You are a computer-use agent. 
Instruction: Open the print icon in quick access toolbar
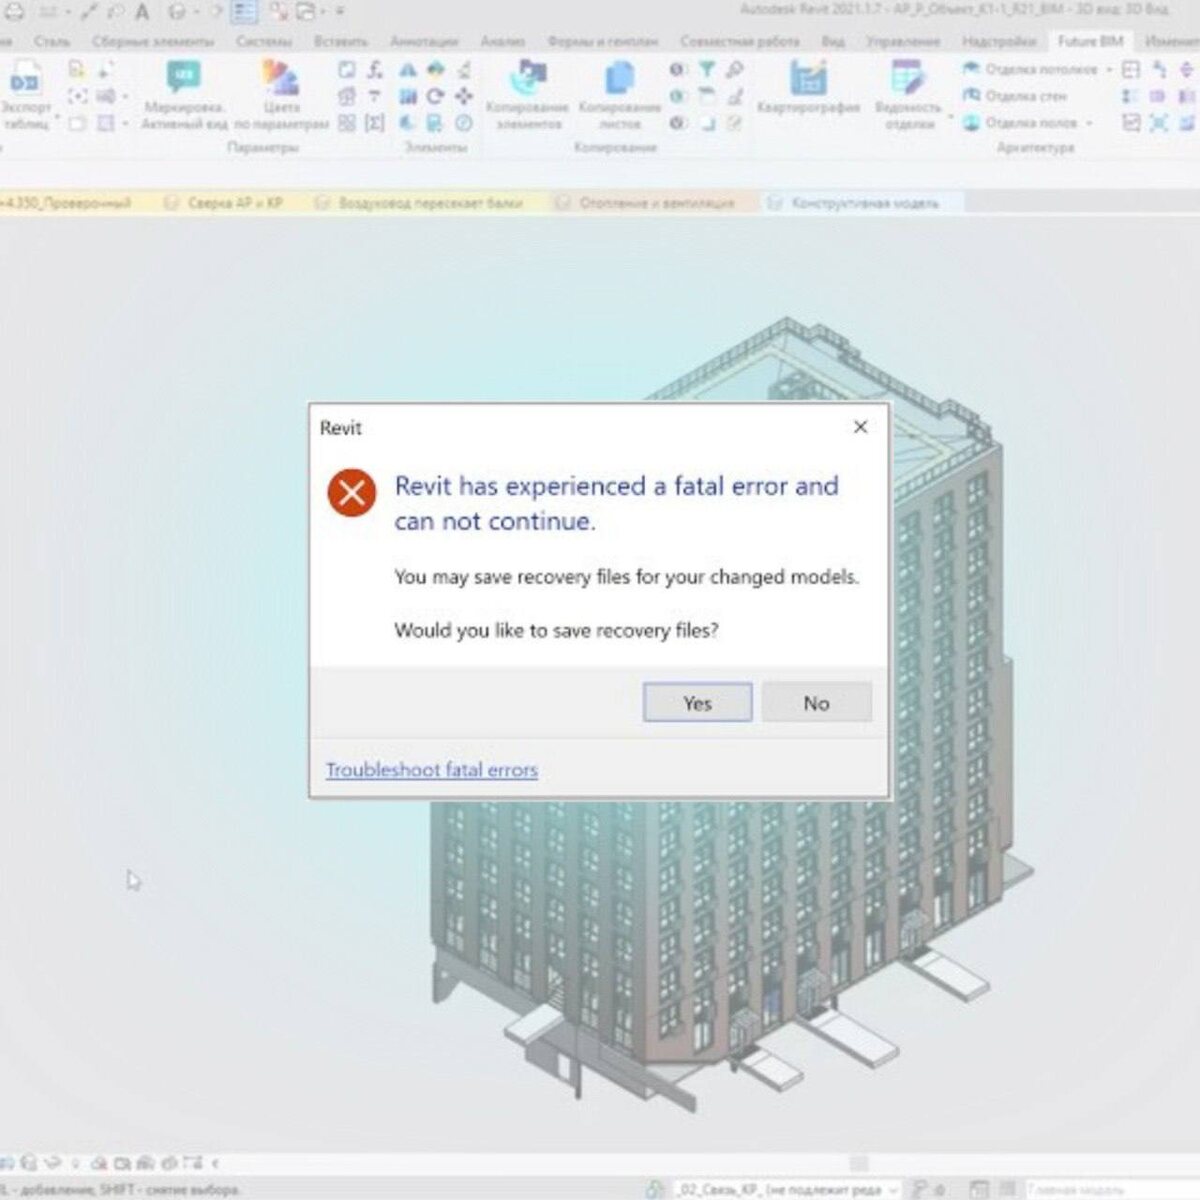tap(15, 12)
